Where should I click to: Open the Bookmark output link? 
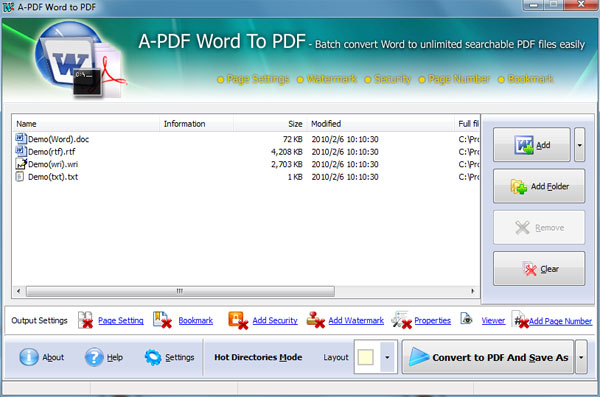[x=196, y=320]
